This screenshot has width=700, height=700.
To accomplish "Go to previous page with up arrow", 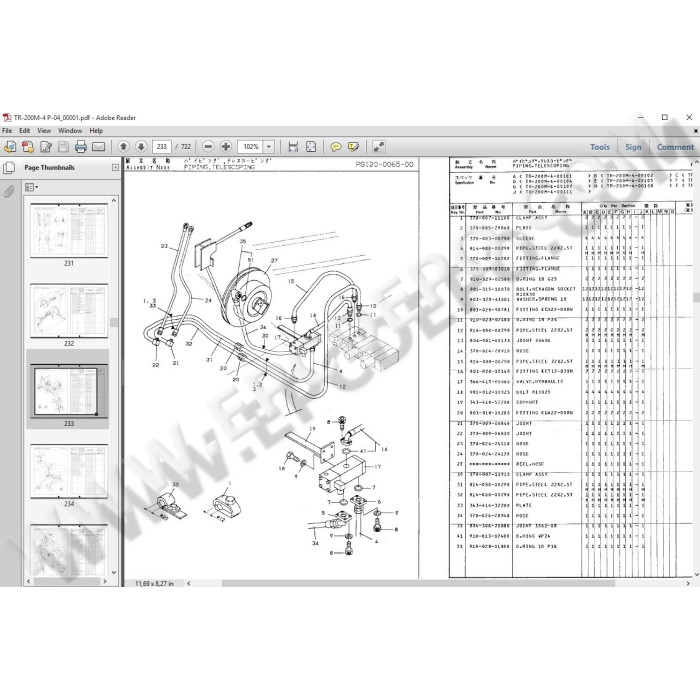I will [124, 146].
